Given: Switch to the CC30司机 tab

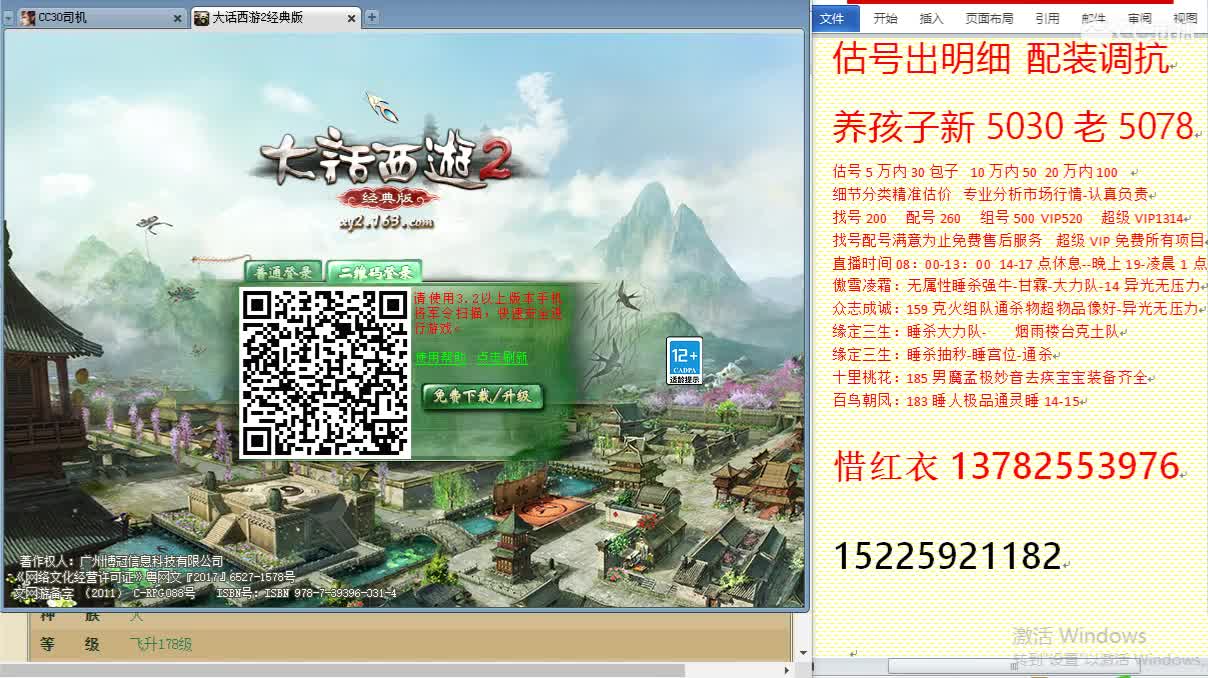Looking at the screenshot, I should click(x=100, y=18).
